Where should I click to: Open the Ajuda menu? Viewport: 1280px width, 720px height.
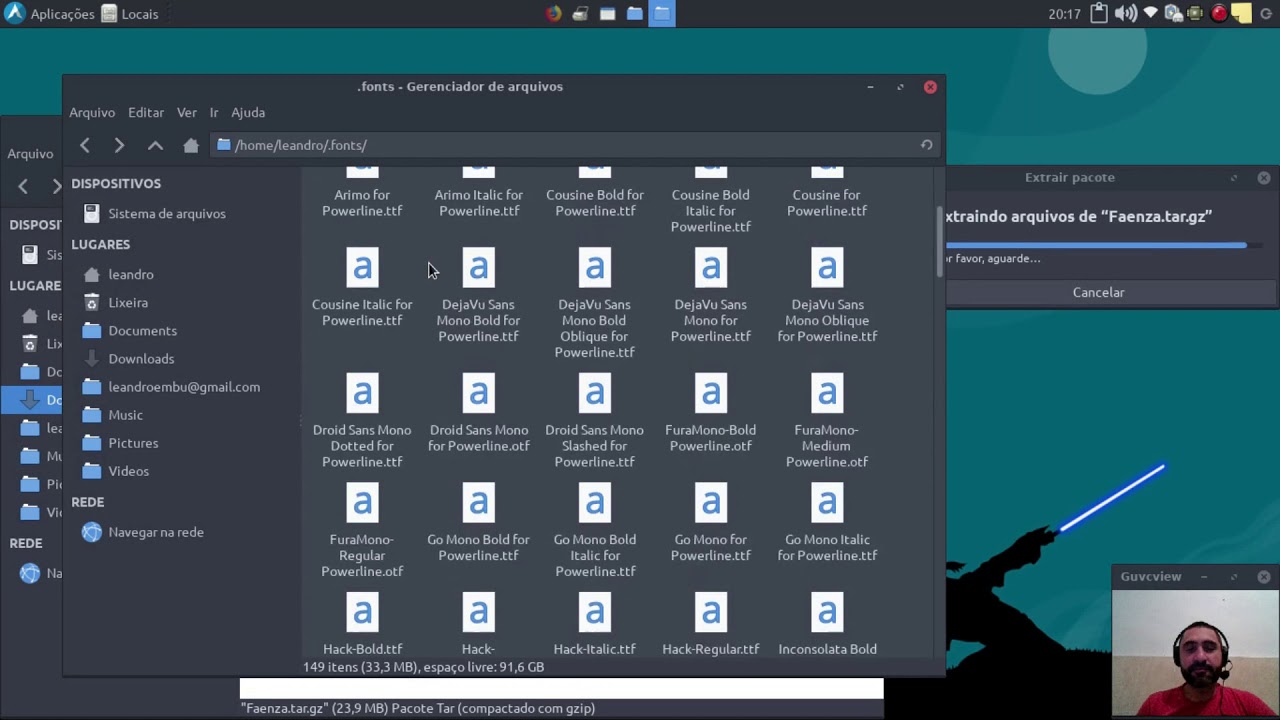pos(248,112)
